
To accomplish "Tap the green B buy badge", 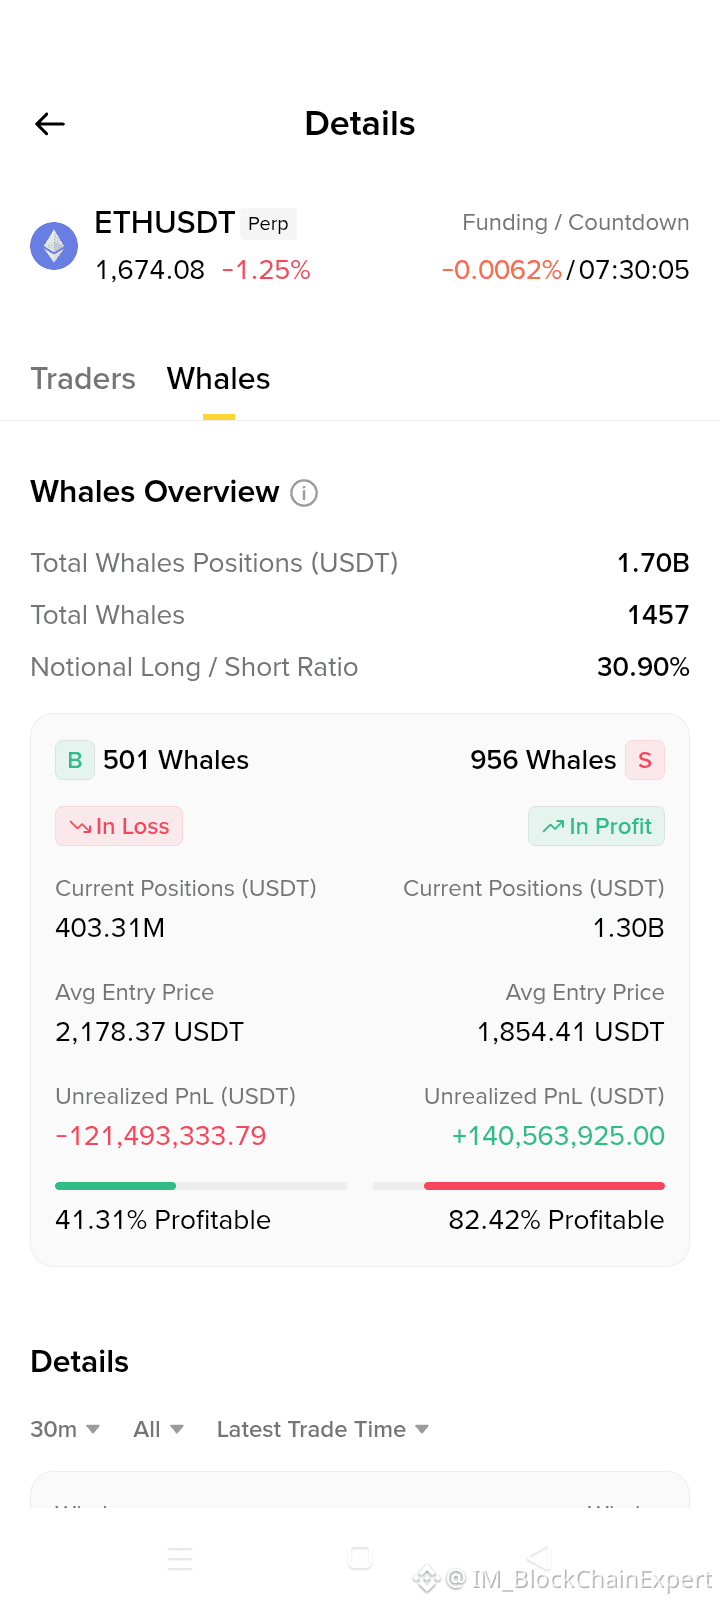I will tap(75, 760).
